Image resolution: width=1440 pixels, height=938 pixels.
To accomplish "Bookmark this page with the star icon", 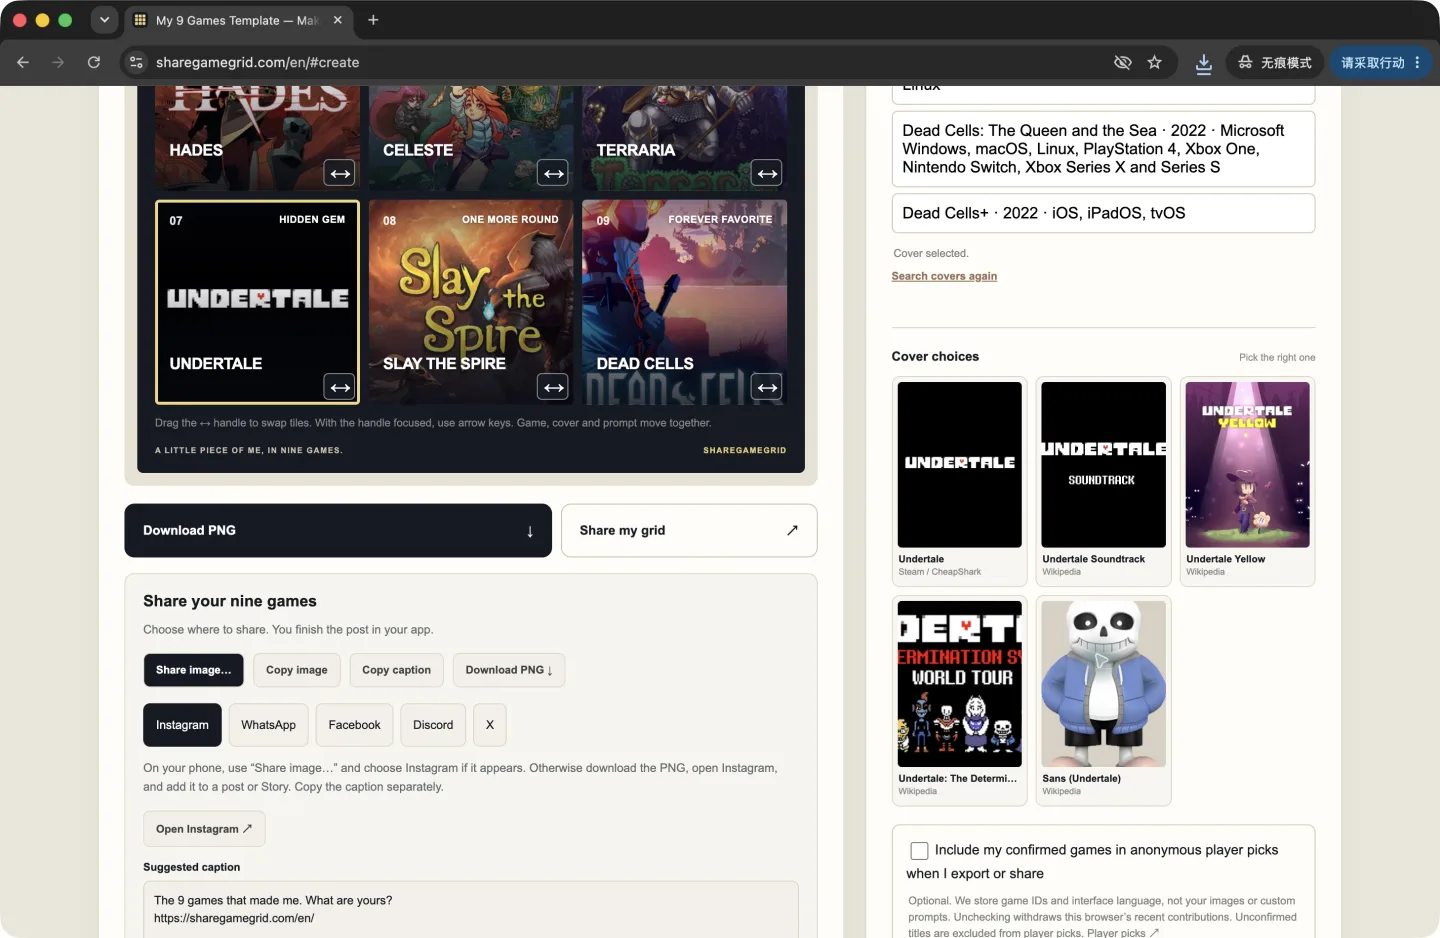I will pos(1155,62).
